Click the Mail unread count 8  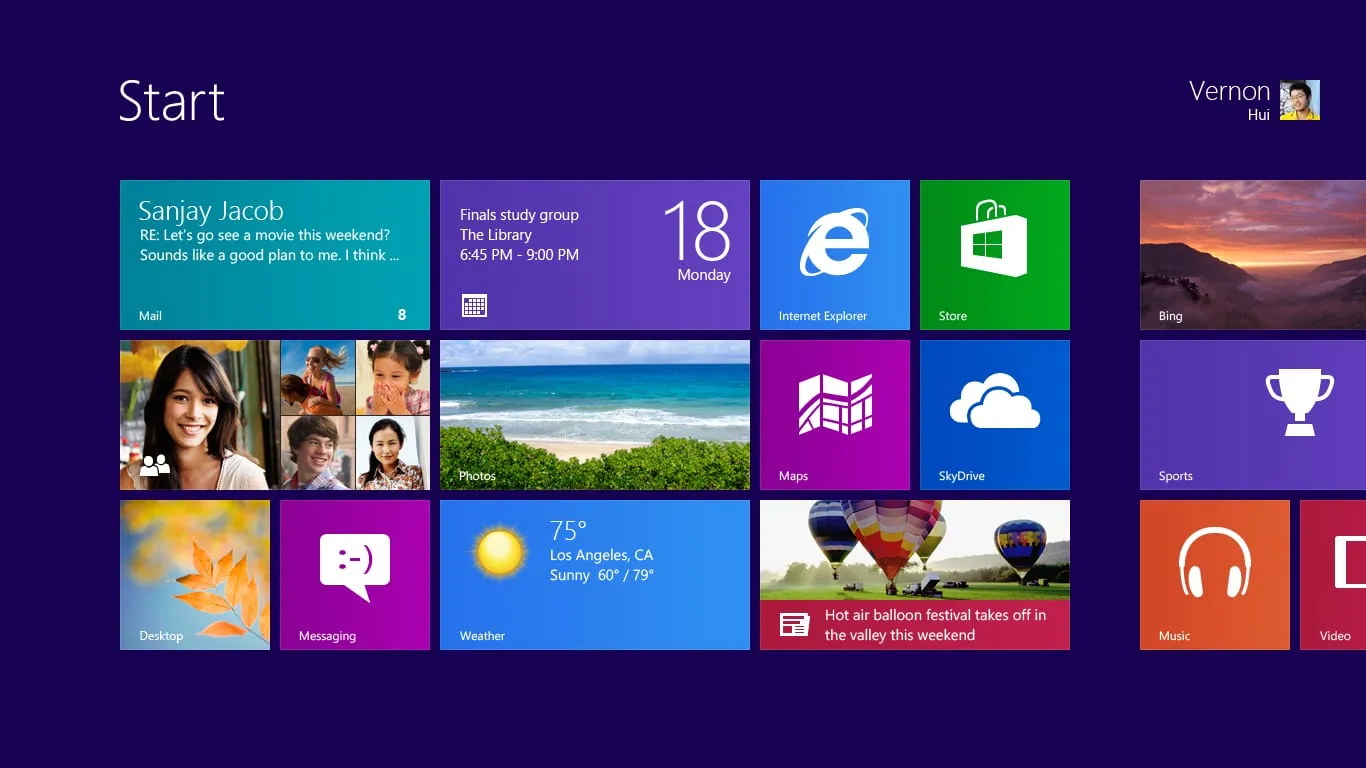pos(402,315)
